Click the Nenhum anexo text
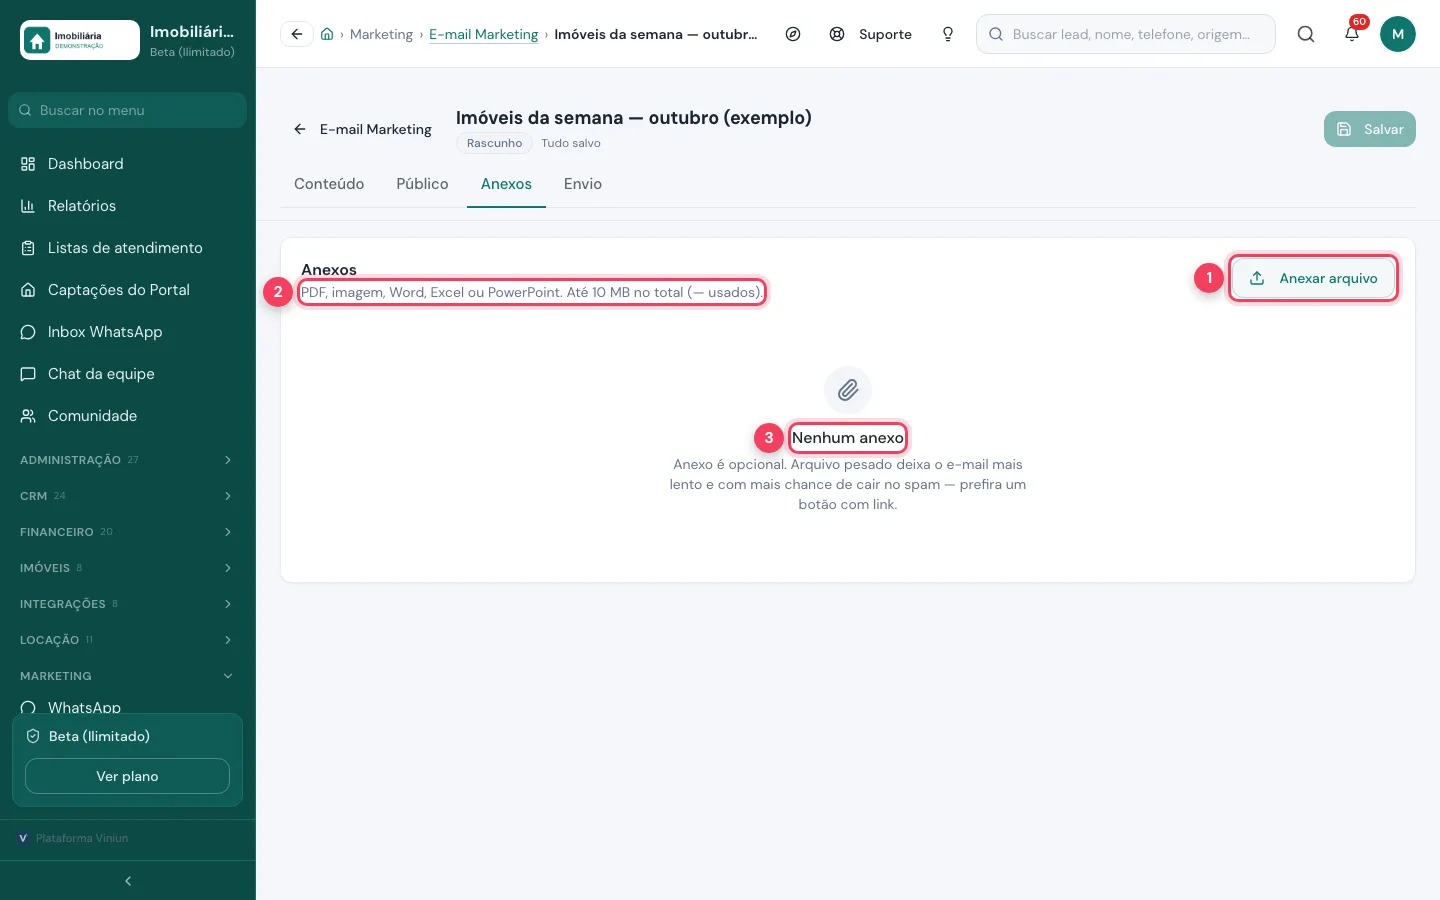Image resolution: width=1440 pixels, height=900 pixels. 848,438
